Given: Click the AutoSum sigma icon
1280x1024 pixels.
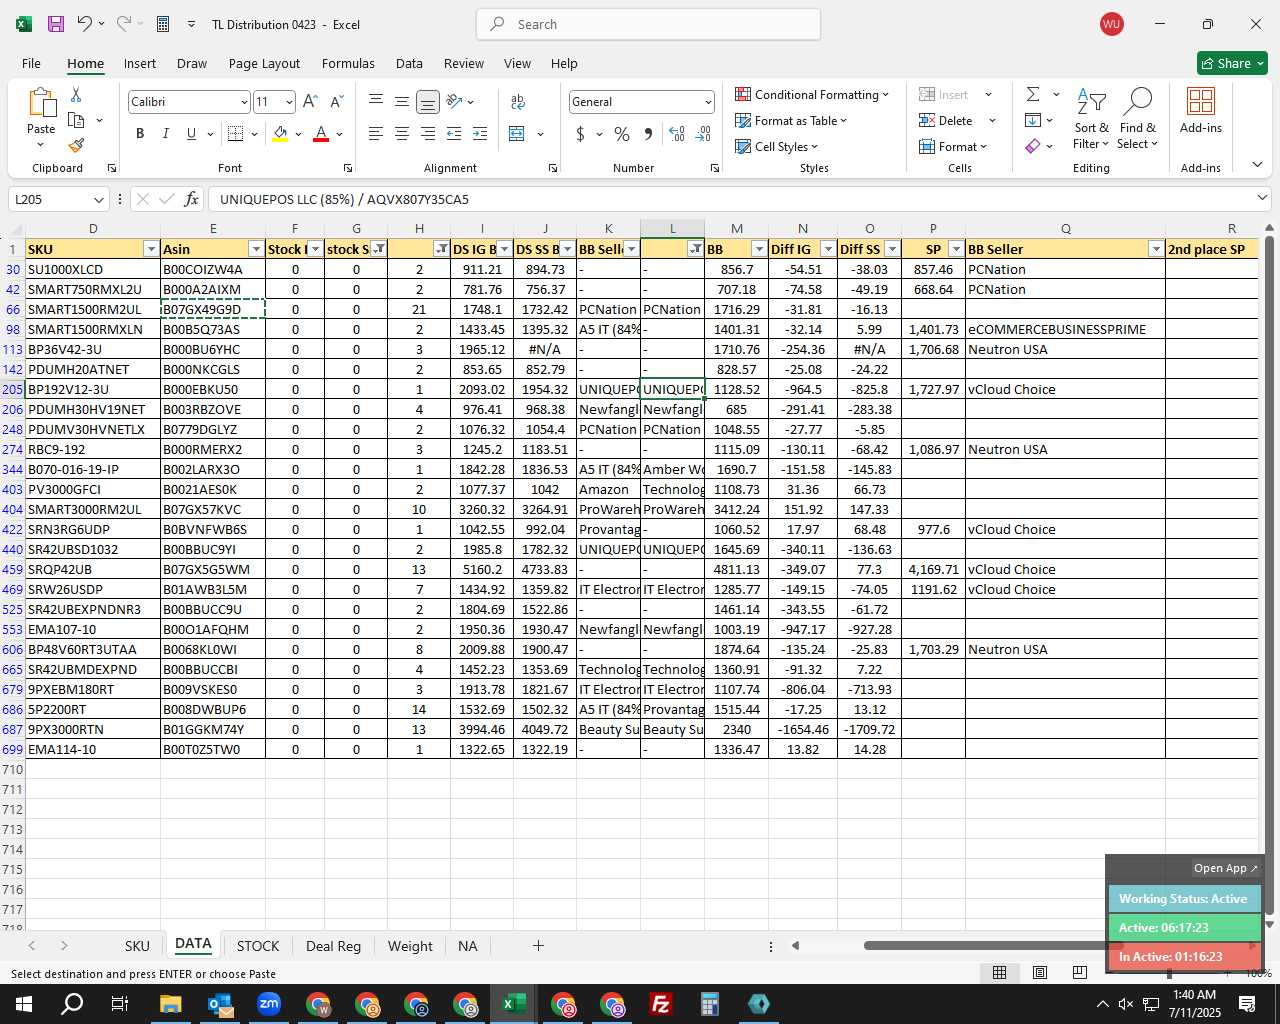Looking at the screenshot, I should coord(1033,94).
